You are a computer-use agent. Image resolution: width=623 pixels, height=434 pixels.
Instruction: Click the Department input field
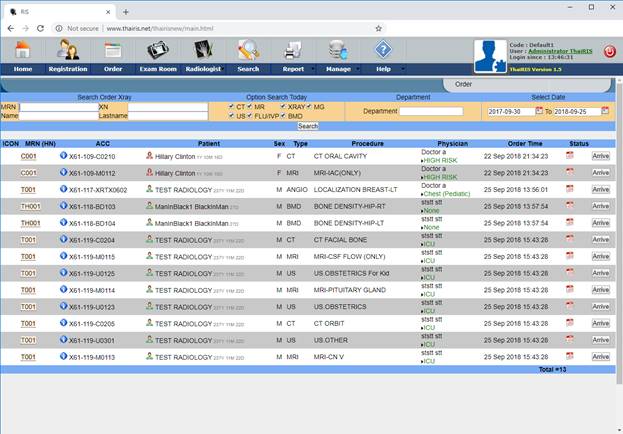coord(431,111)
